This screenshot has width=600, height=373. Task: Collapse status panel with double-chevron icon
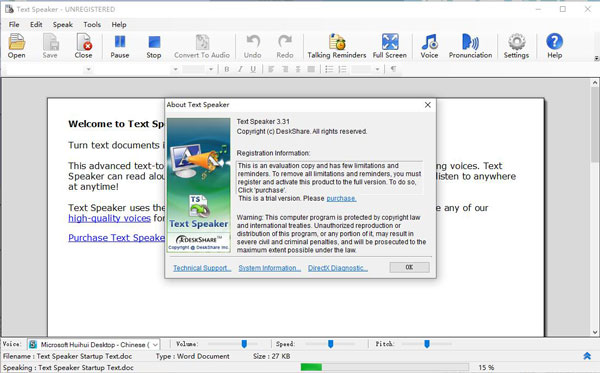587,356
